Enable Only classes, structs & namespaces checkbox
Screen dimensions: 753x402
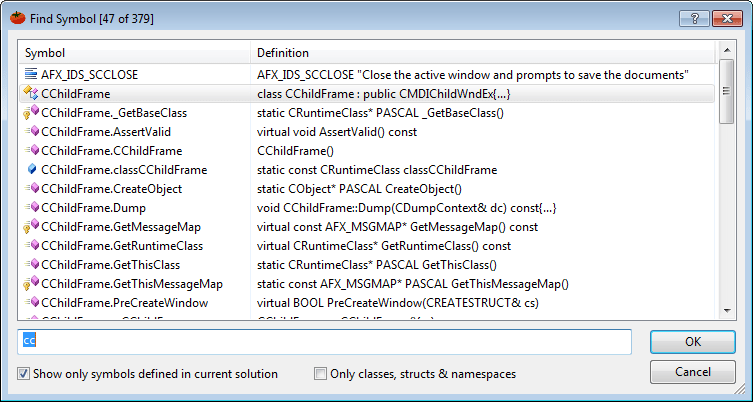point(320,374)
